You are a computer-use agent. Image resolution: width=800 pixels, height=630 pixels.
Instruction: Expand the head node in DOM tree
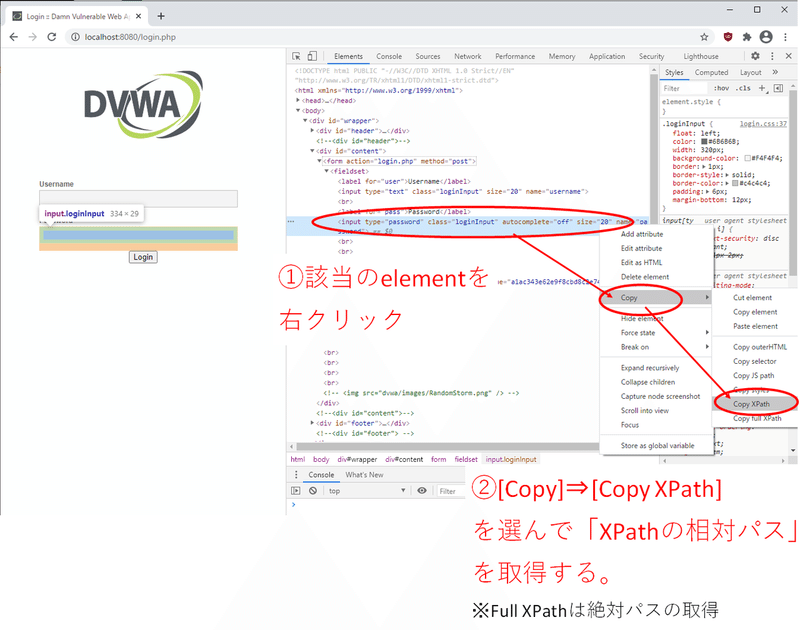pyautogui.click(x=298, y=100)
